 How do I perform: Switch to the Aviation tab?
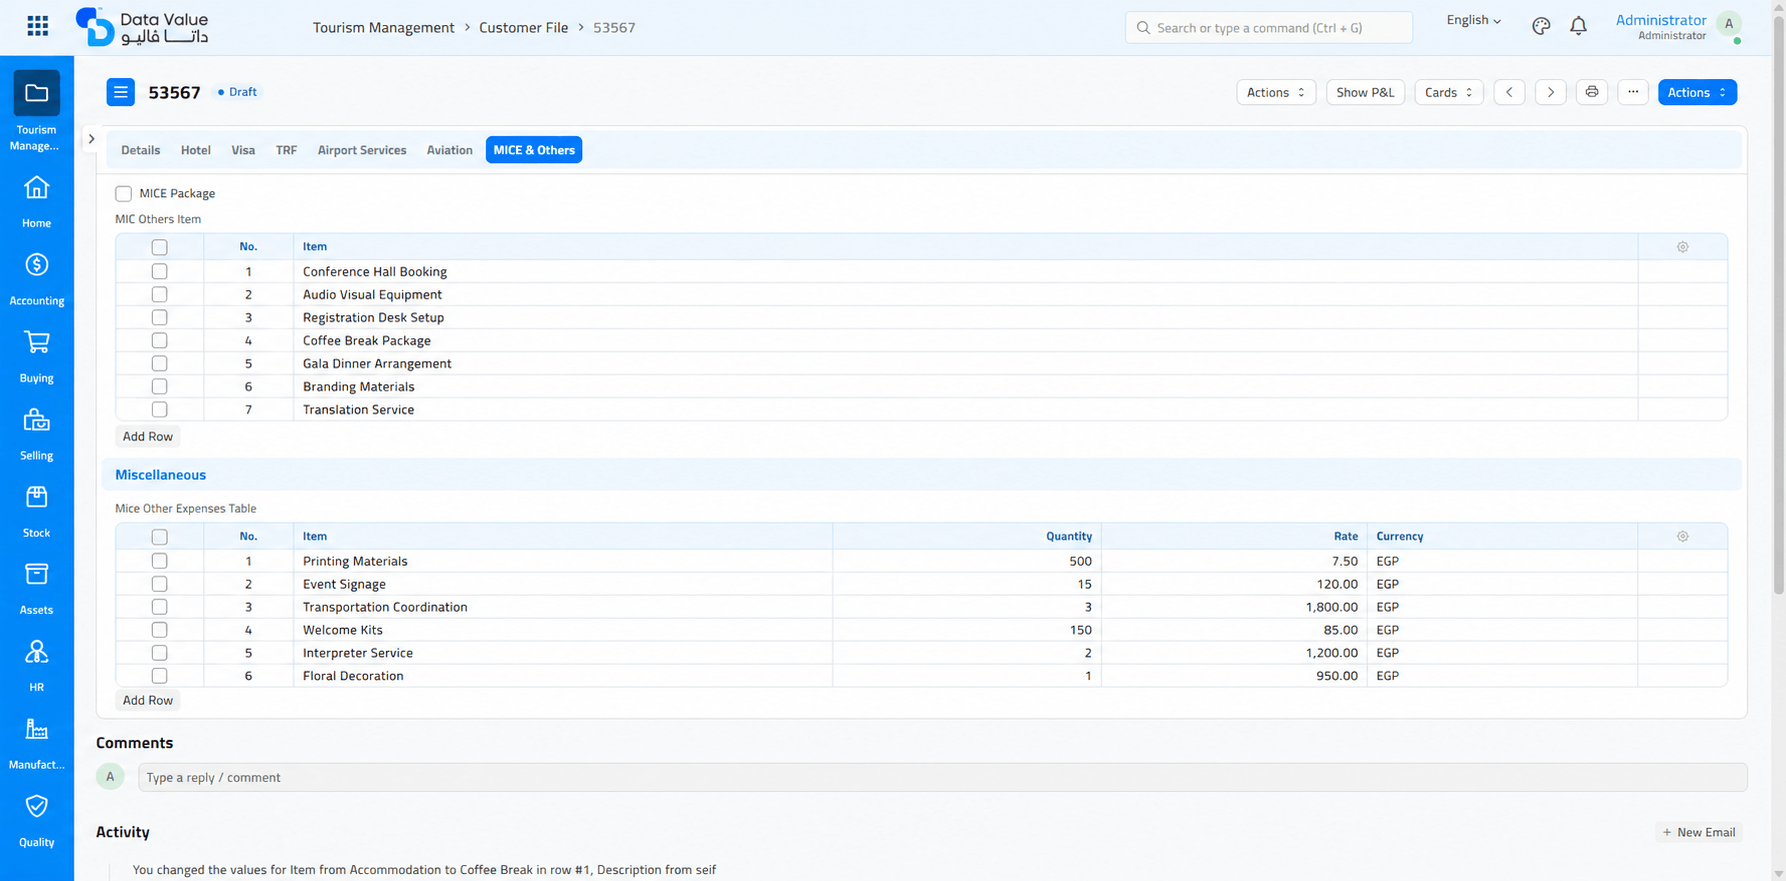point(449,150)
